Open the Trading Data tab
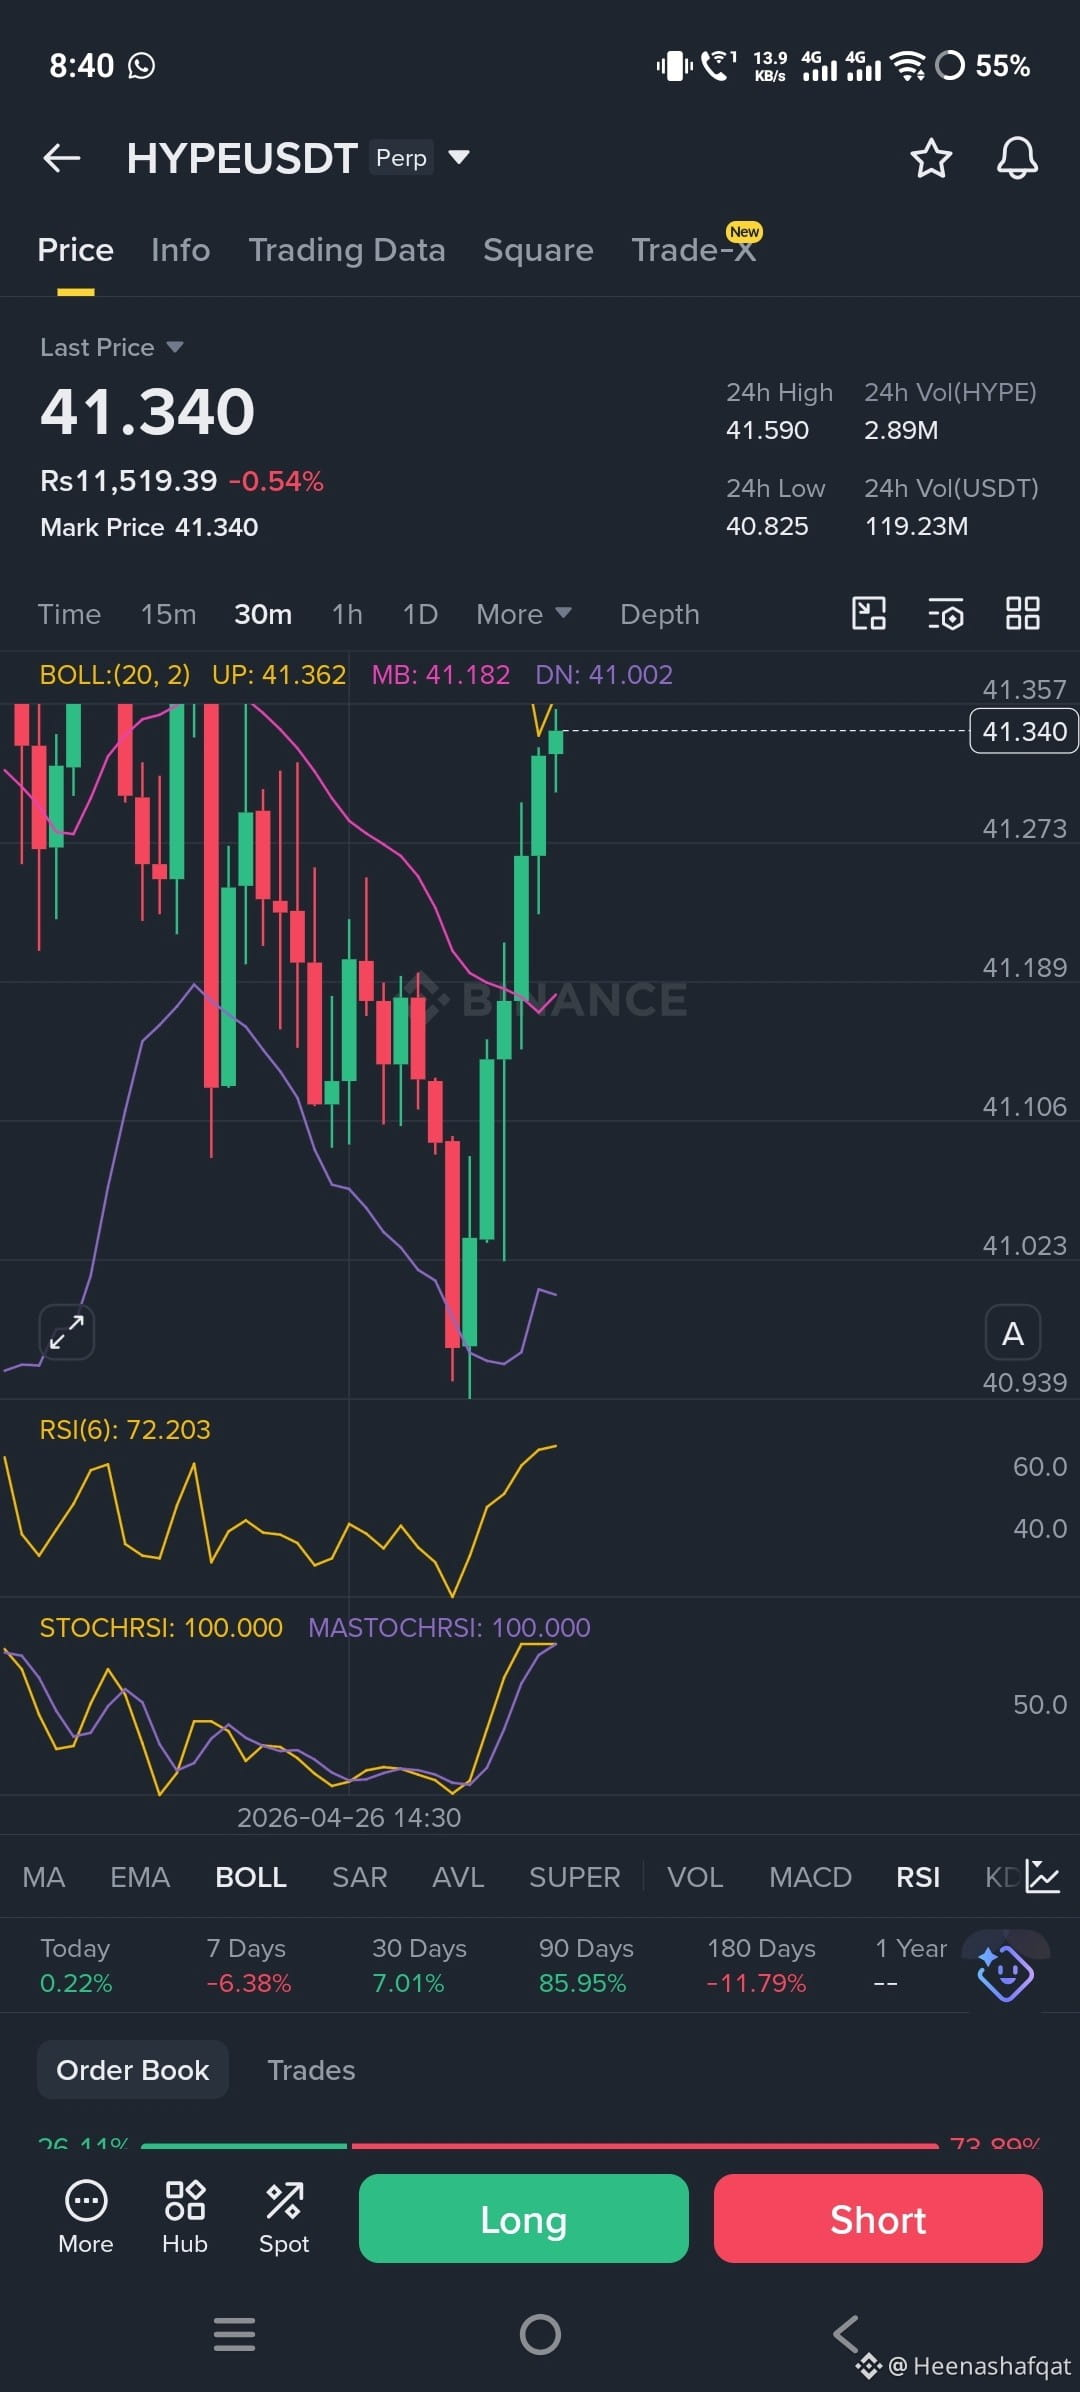Screen dimensions: 1080x2392 [346, 250]
